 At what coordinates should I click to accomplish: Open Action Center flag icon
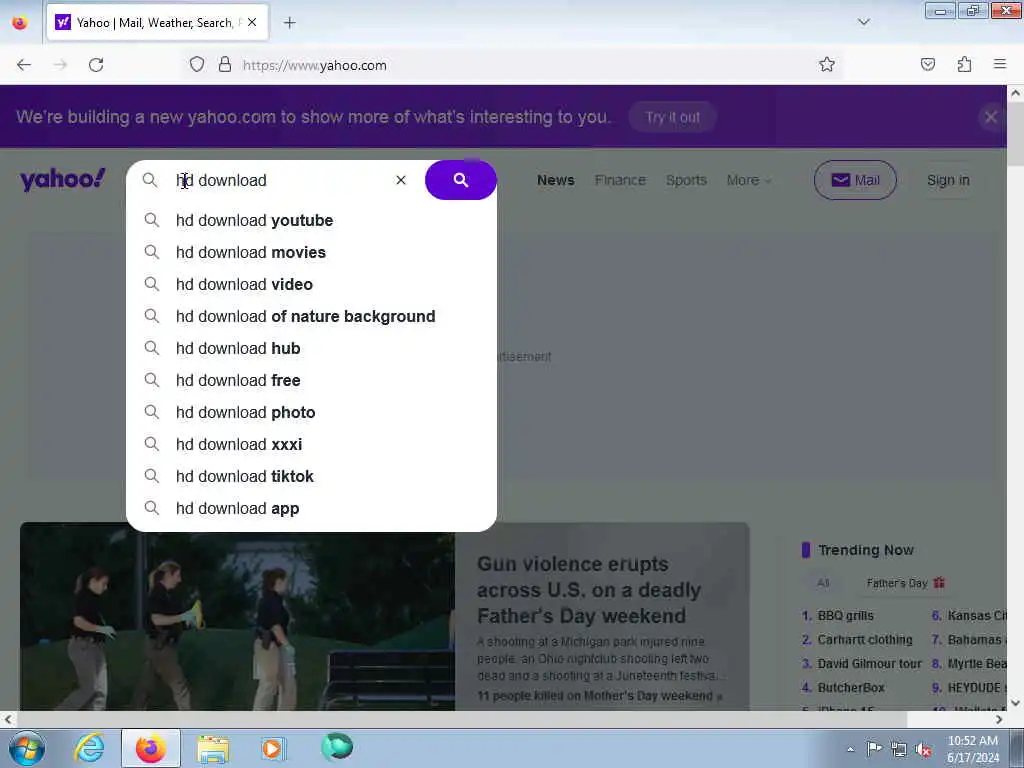[874, 748]
